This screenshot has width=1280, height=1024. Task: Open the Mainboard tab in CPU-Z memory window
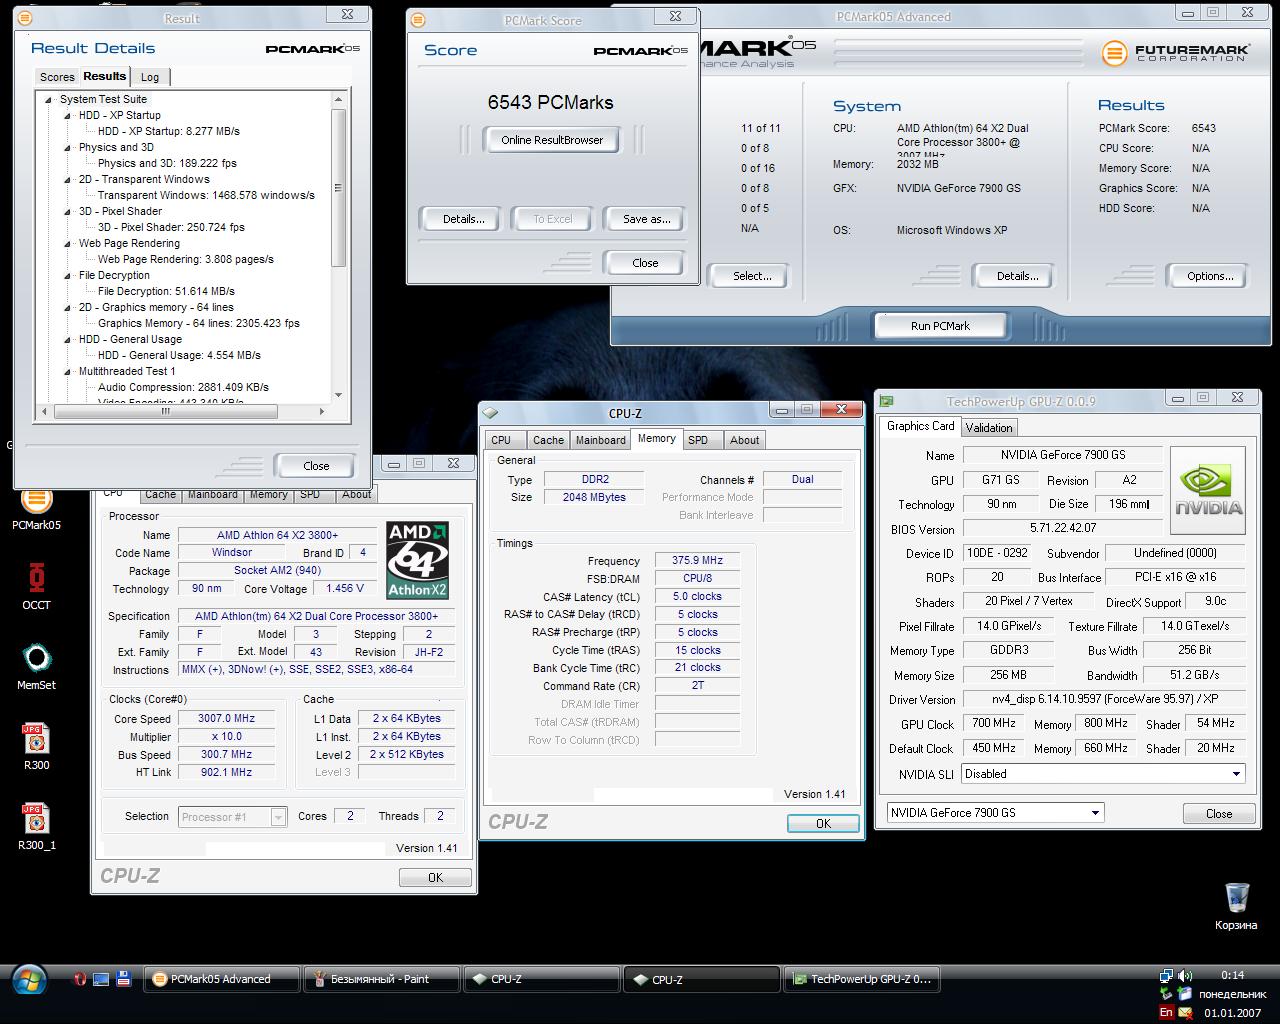[x=600, y=440]
